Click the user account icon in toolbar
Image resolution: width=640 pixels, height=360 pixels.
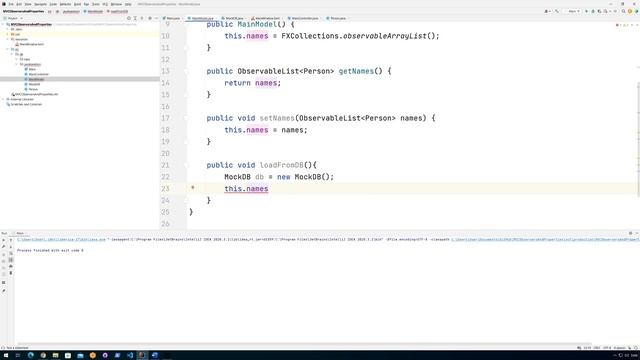(x=547, y=11)
